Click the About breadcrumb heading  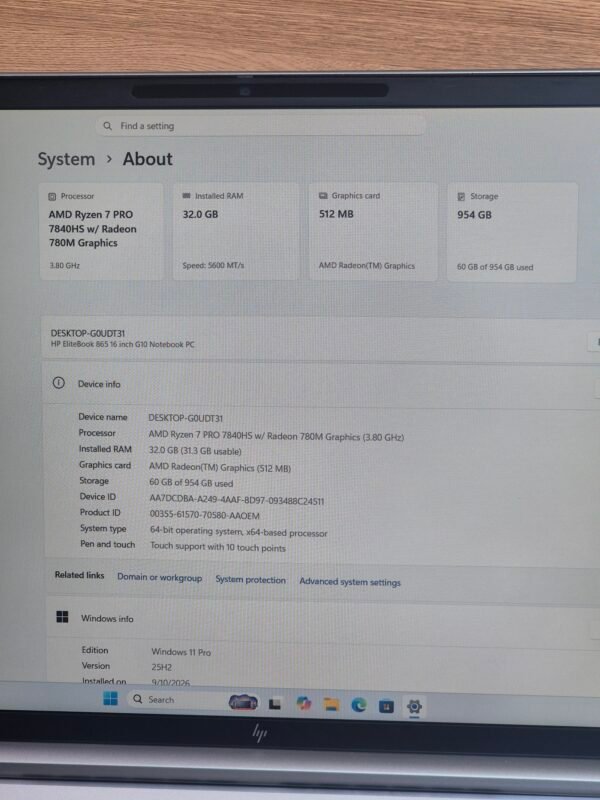(x=147, y=159)
